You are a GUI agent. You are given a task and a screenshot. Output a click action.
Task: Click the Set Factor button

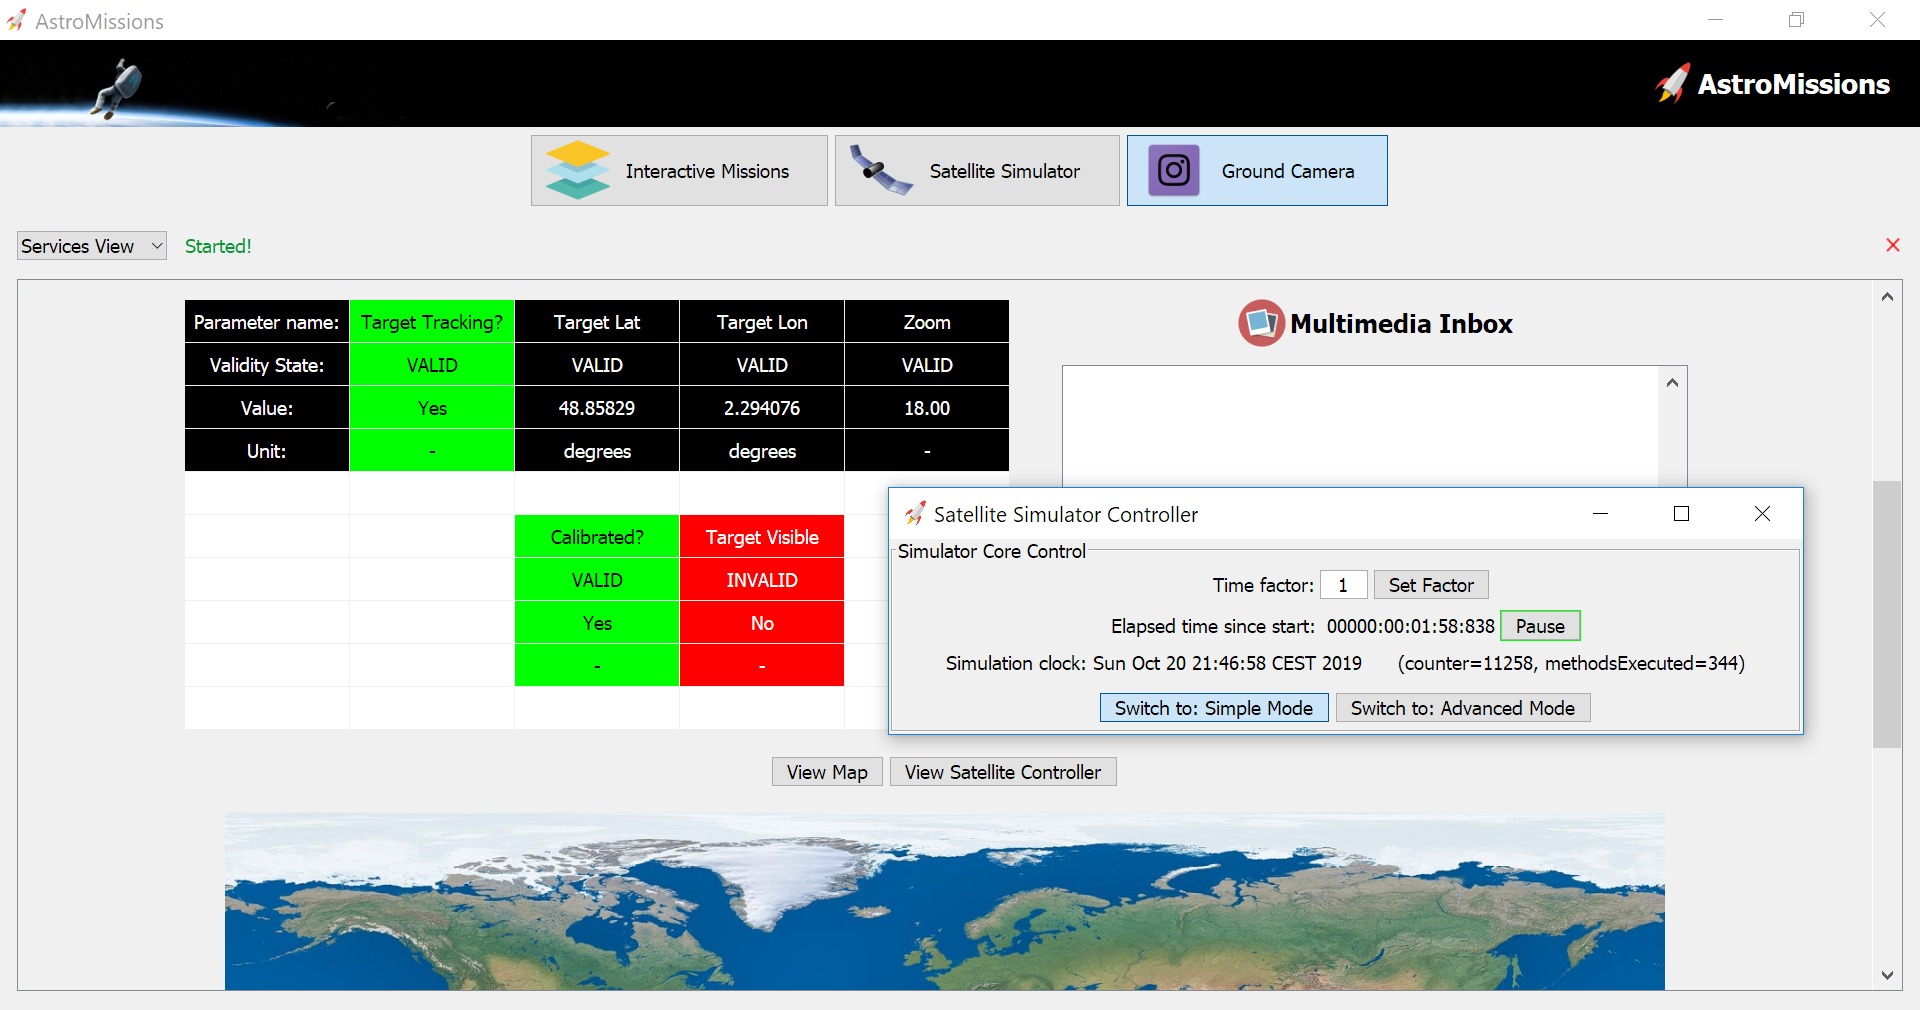(1430, 585)
